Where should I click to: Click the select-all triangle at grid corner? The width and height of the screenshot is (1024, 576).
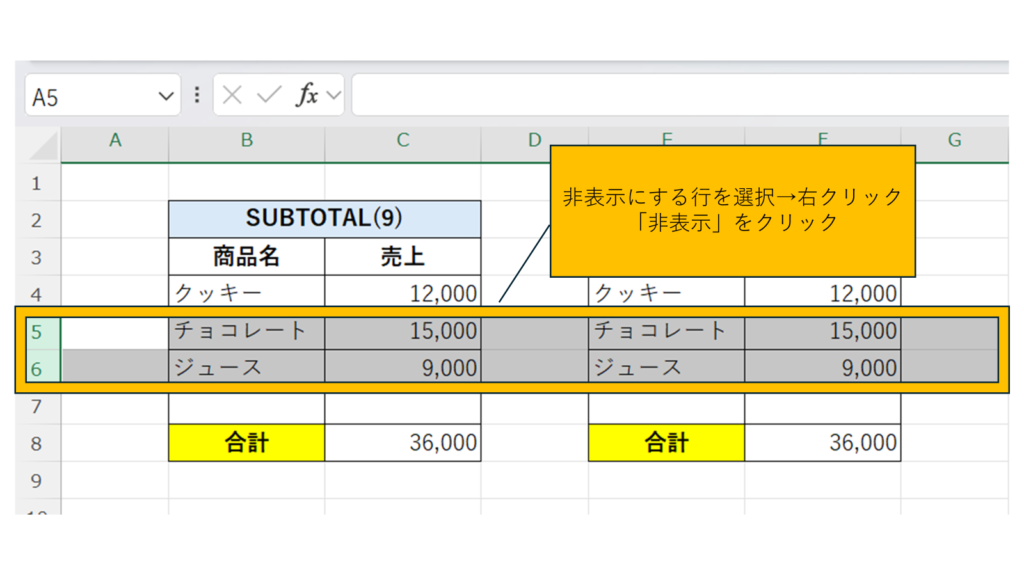click(42, 144)
